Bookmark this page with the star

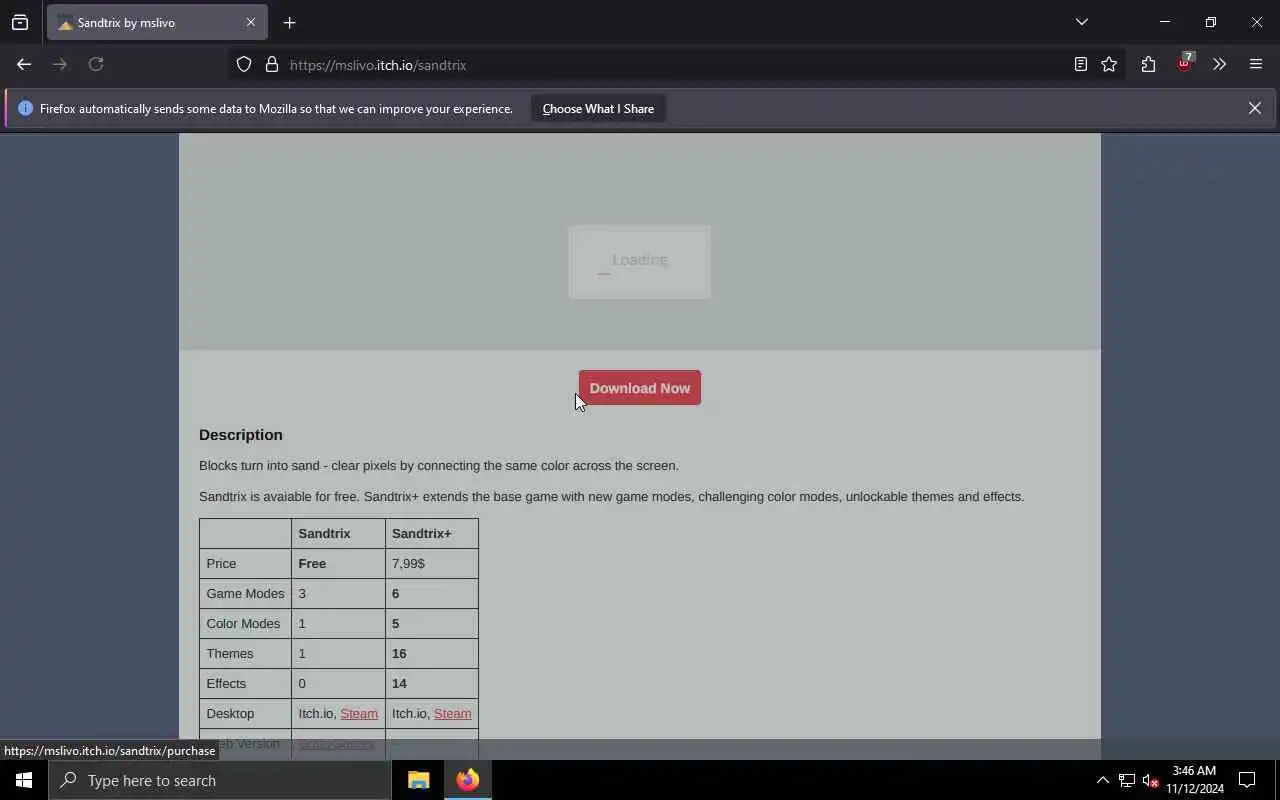point(1109,65)
